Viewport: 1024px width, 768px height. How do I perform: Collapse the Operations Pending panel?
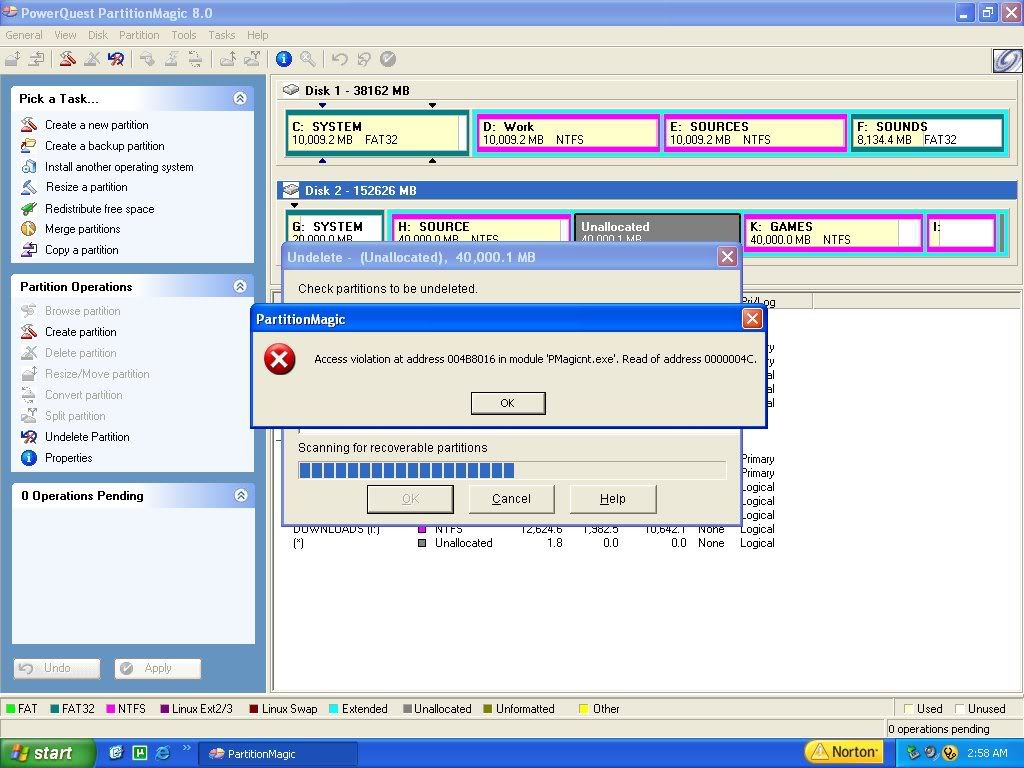coord(240,495)
